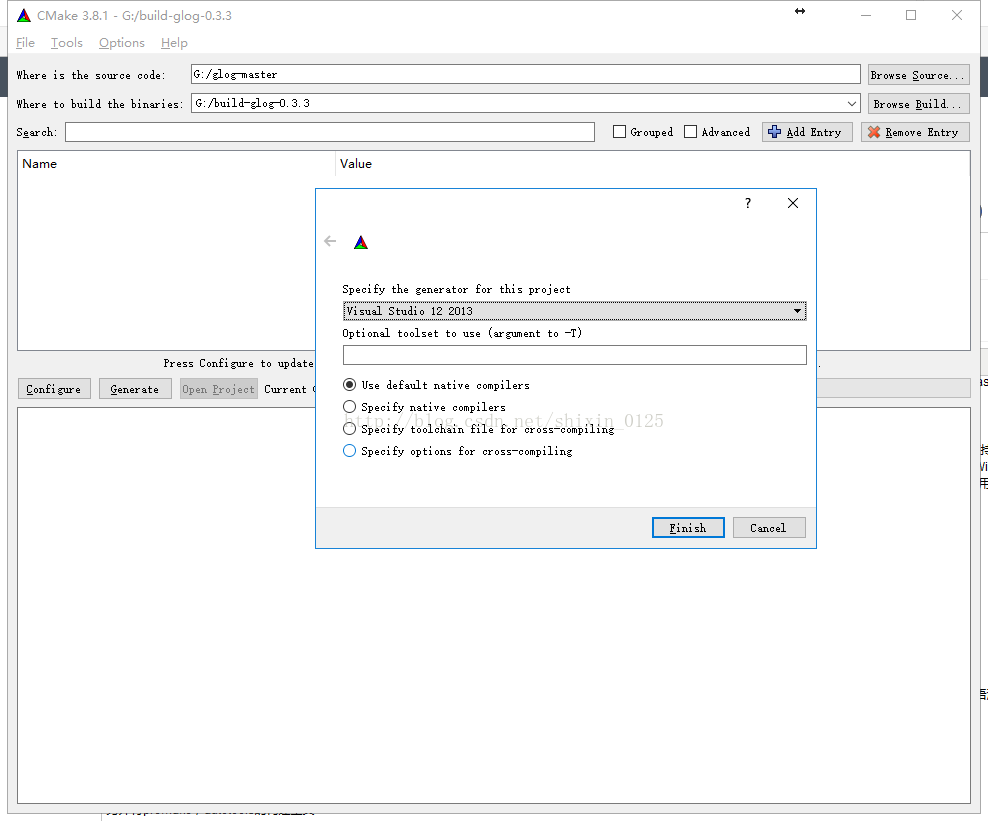Screen dimensions: 988x821
Task: Expand the build binaries path dropdown
Action: (x=852, y=103)
